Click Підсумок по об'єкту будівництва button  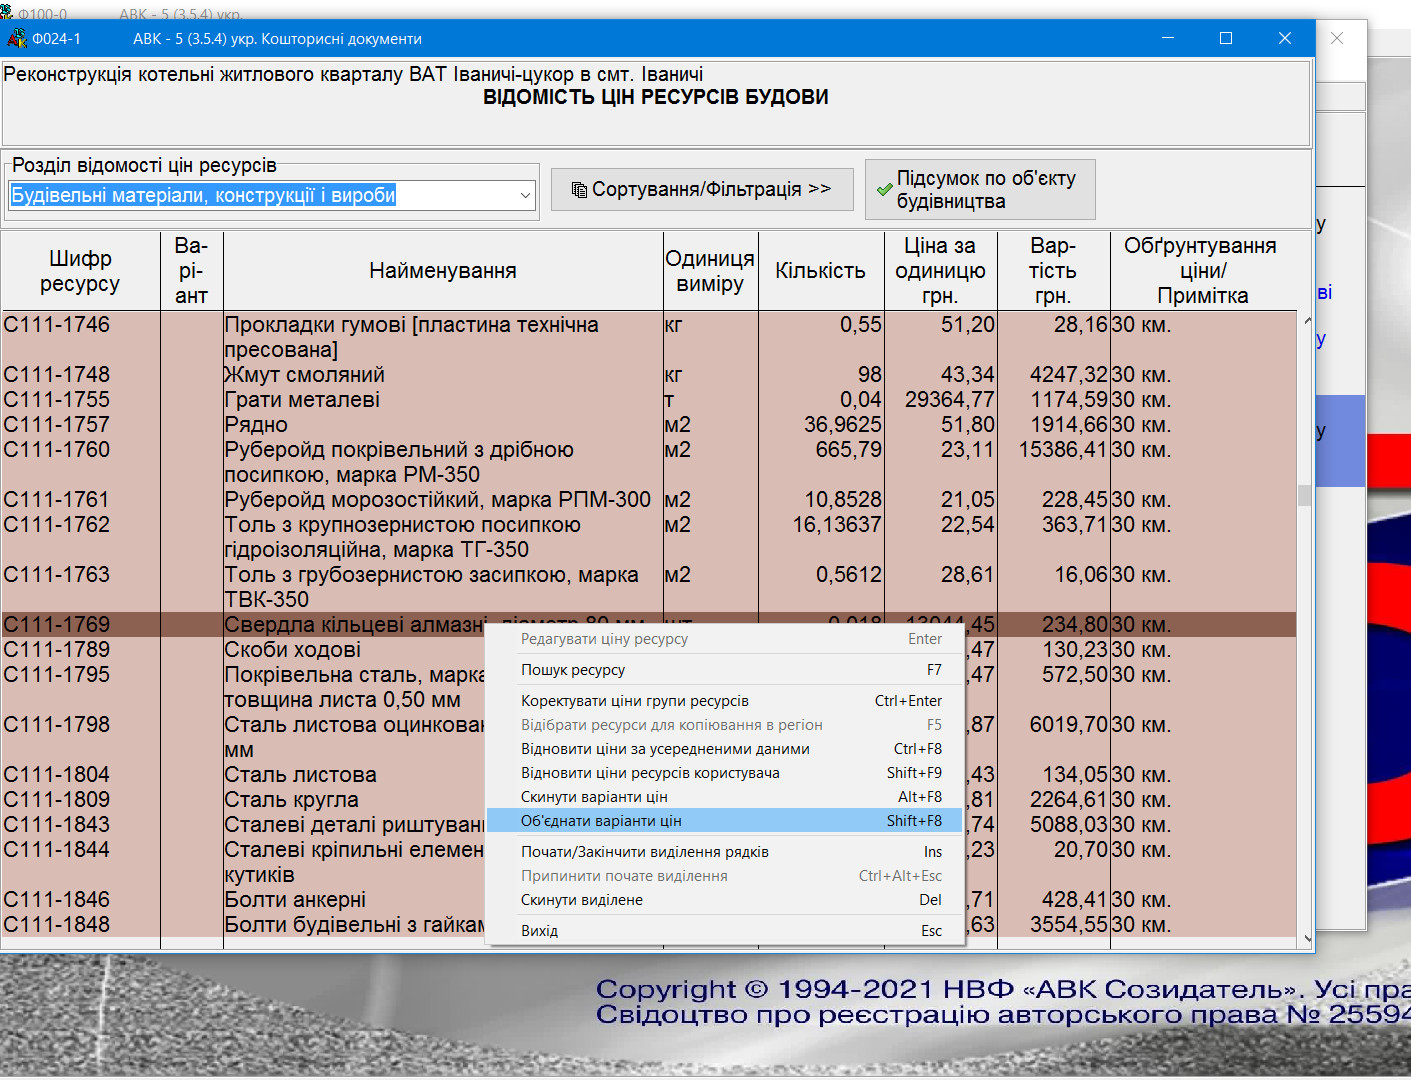coord(980,190)
